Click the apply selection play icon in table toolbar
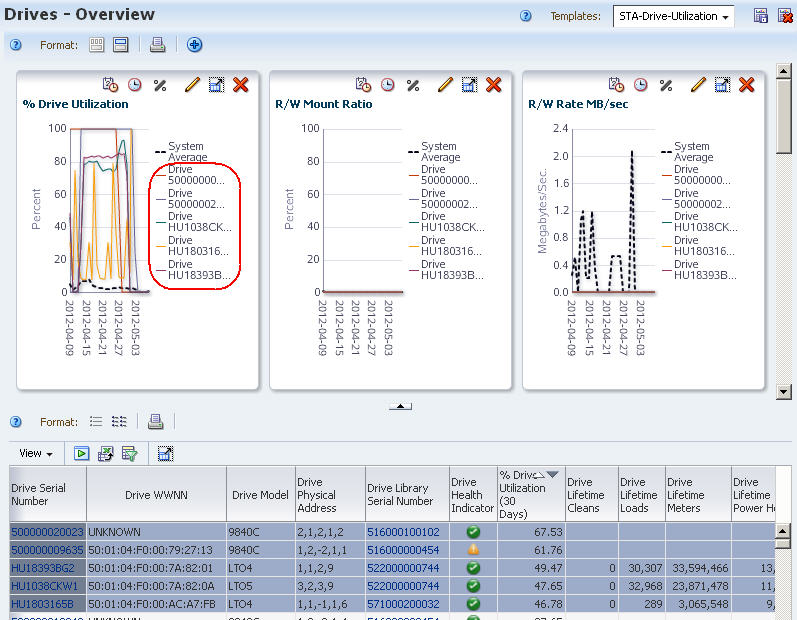The height and width of the screenshot is (620, 797). (81, 453)
